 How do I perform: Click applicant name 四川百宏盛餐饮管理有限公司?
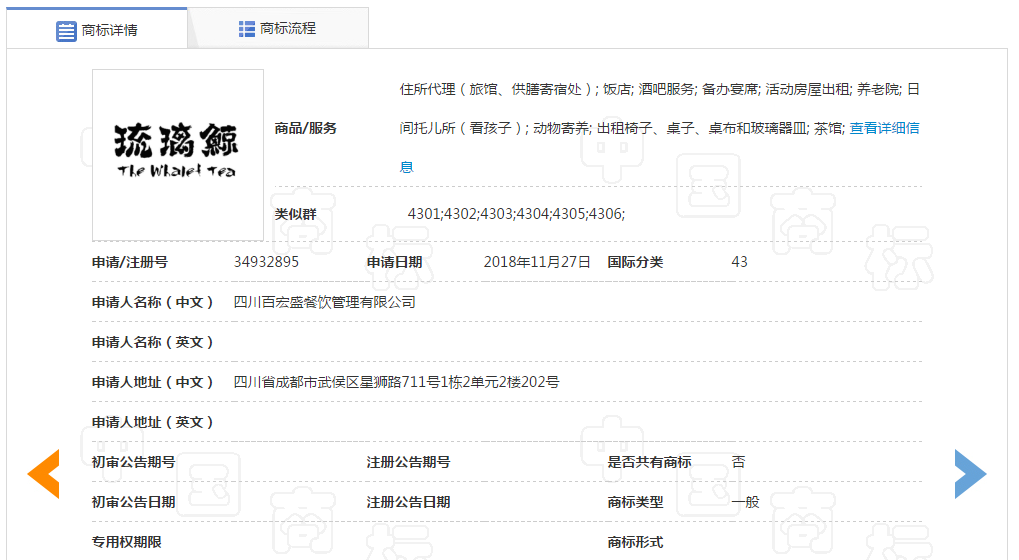(324, 302)
